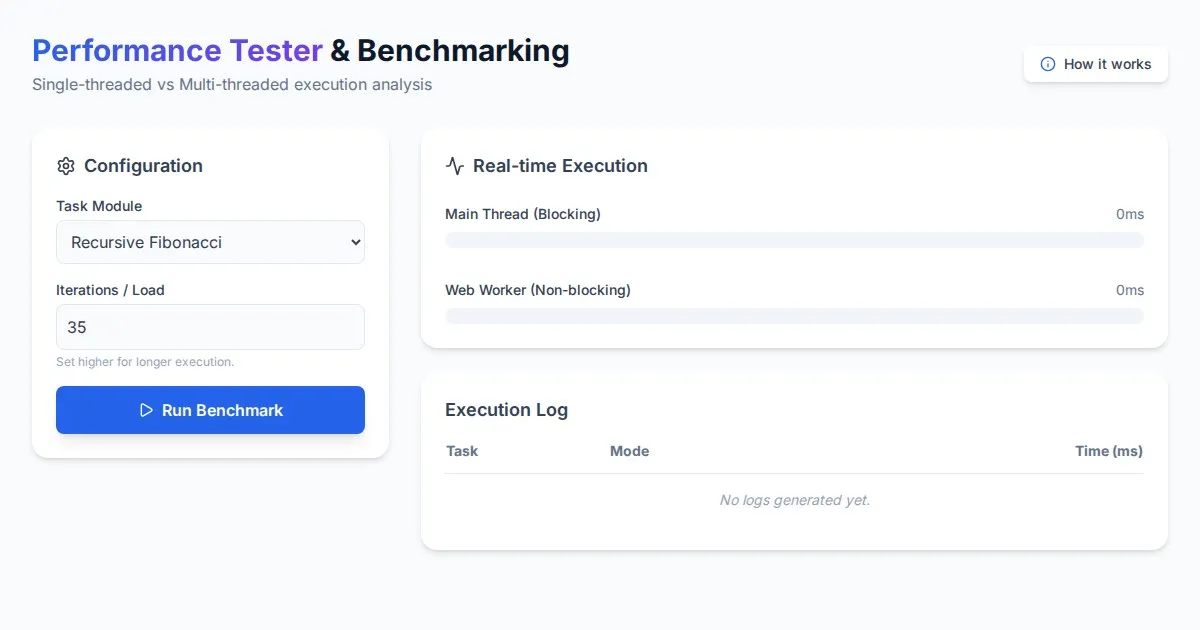Click the Web Worker progress bar

794,316
